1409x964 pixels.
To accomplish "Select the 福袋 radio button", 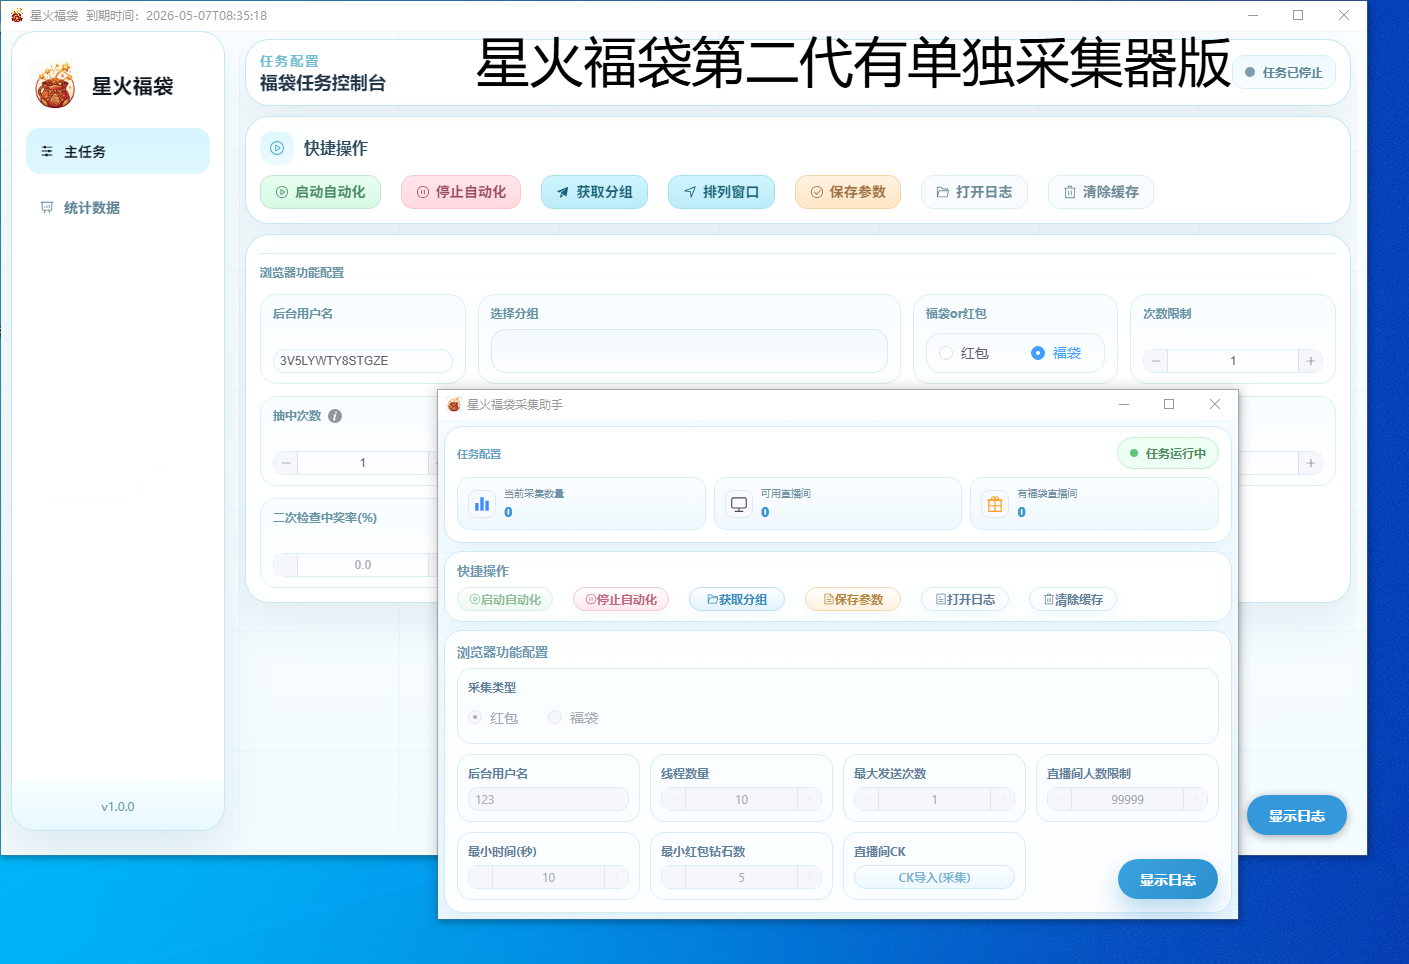I will [x=1036, y=353].
